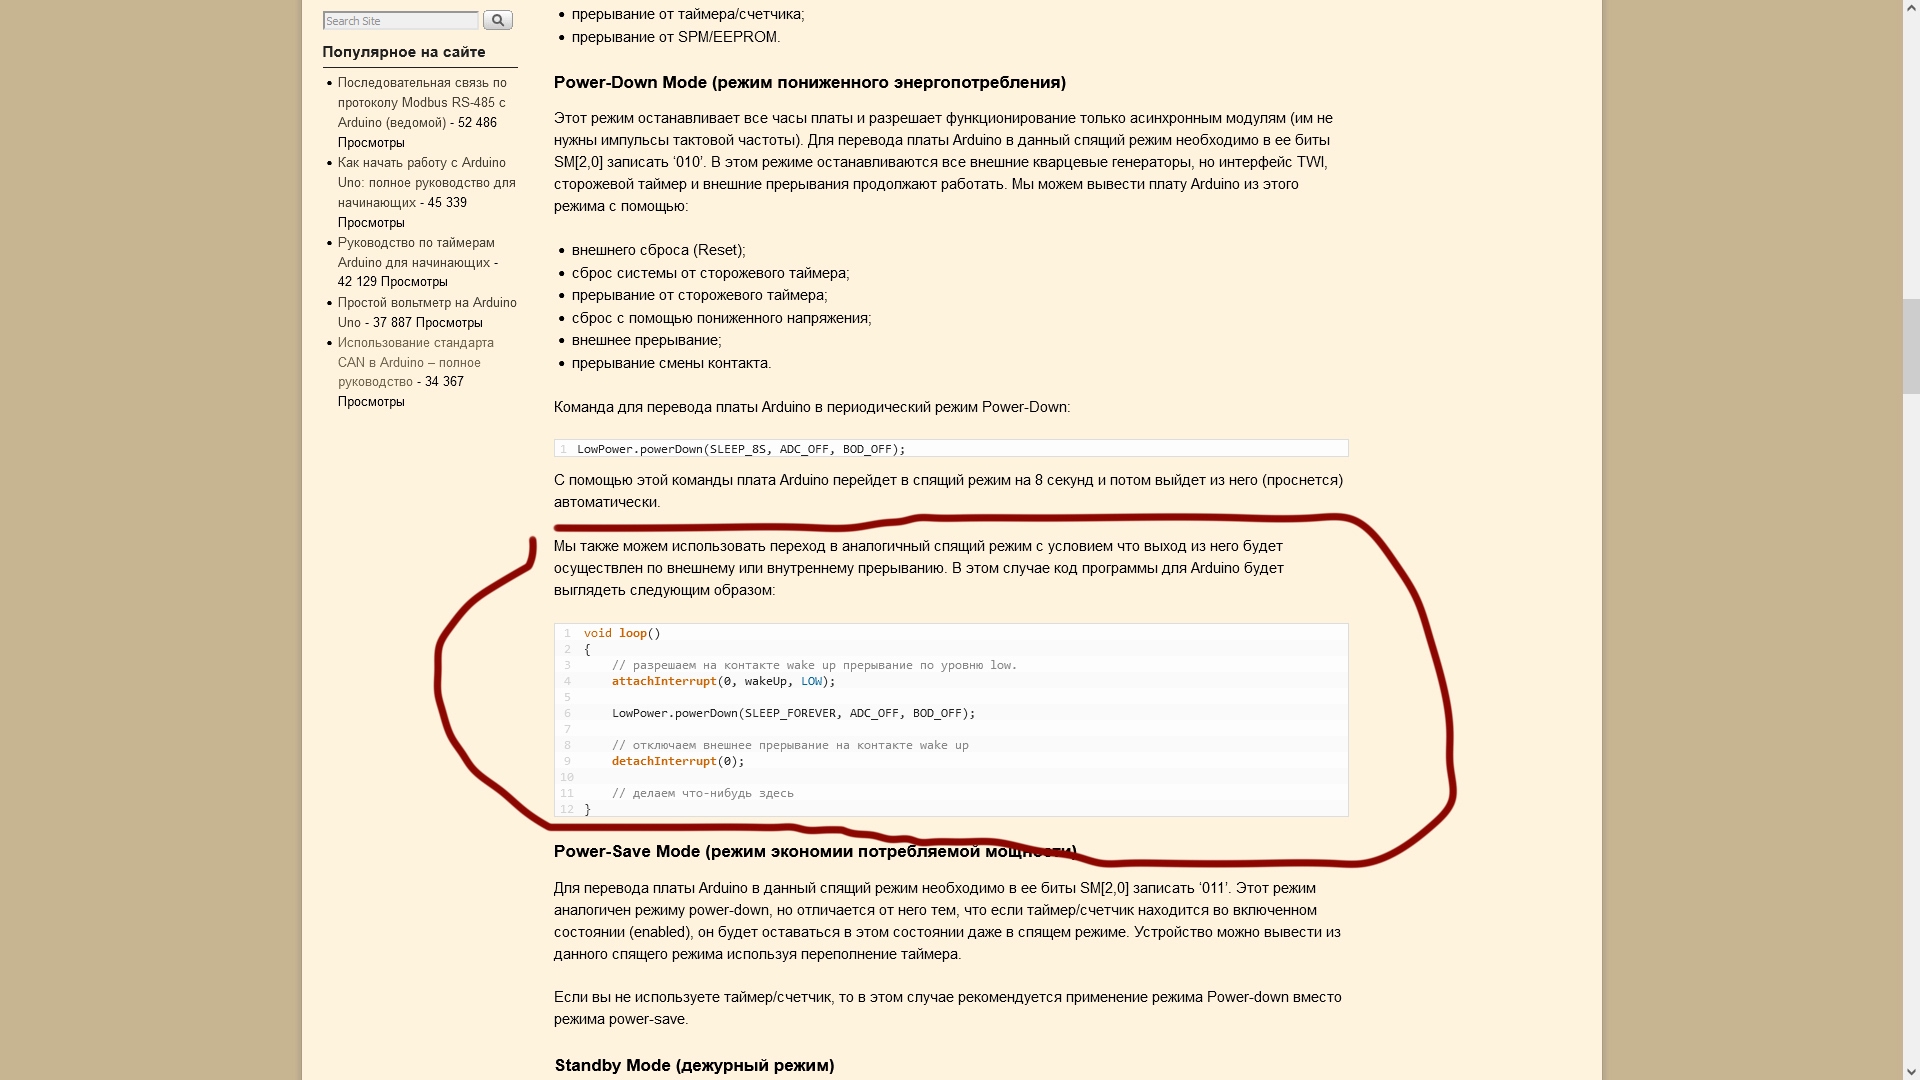Click the 'Power-Save Mode' heading
This screenshot has width=1920, height=1080.
[815, 851]
